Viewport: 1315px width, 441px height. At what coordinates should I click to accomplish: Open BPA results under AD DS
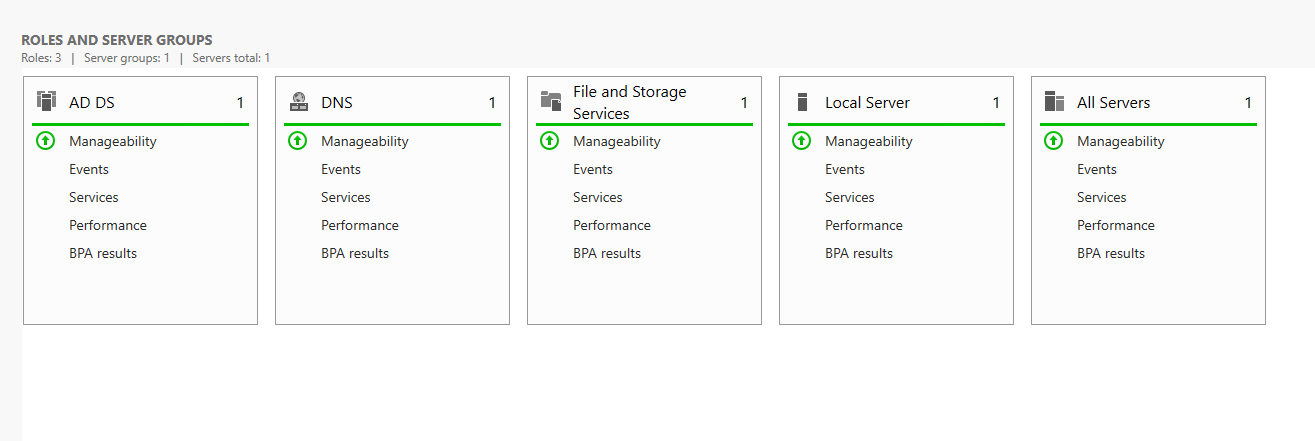point(103,253)
